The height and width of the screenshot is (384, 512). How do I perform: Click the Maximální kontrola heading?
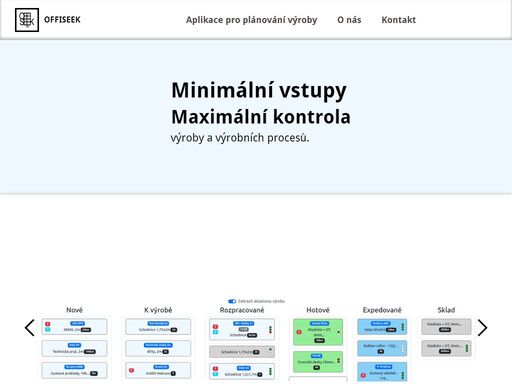(x=261, y=117)
